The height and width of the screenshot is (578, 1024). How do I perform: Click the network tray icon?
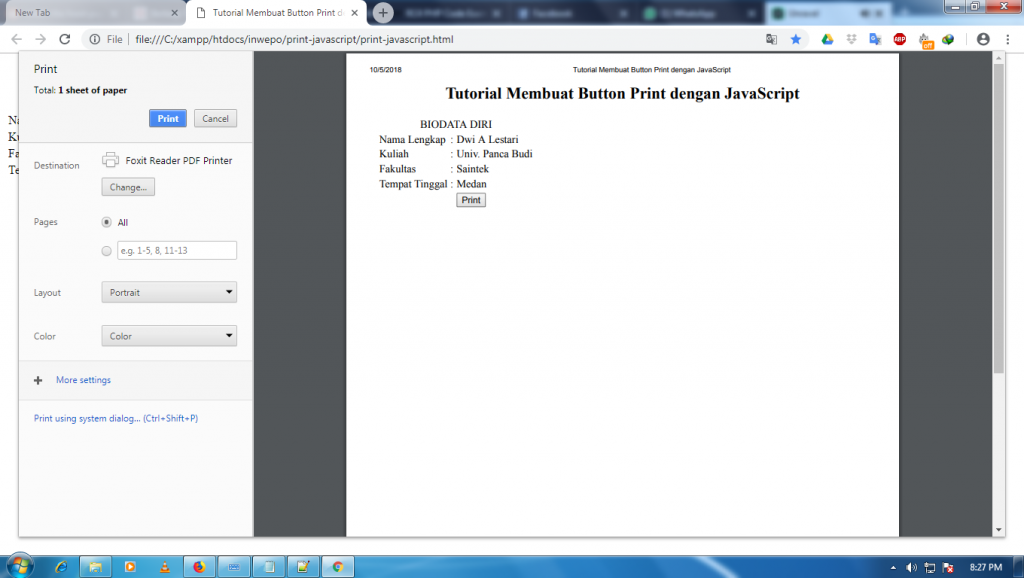[930, 568]
